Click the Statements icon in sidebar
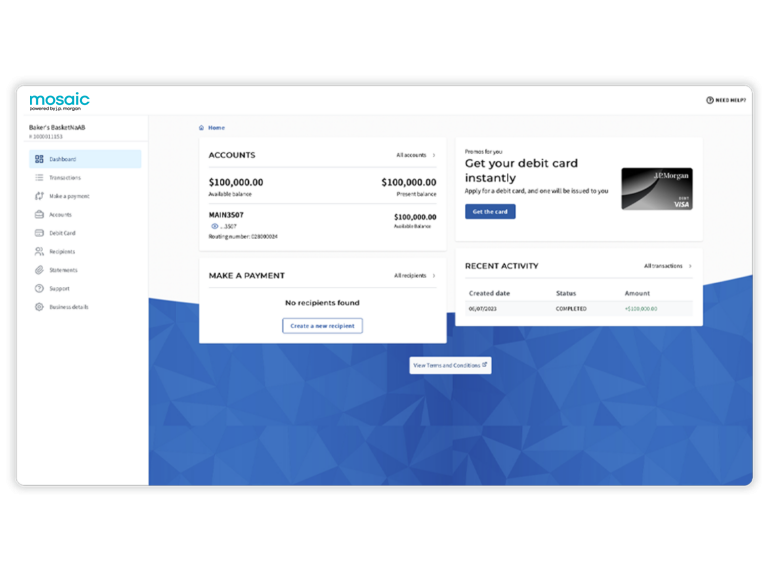 (39, 270)
